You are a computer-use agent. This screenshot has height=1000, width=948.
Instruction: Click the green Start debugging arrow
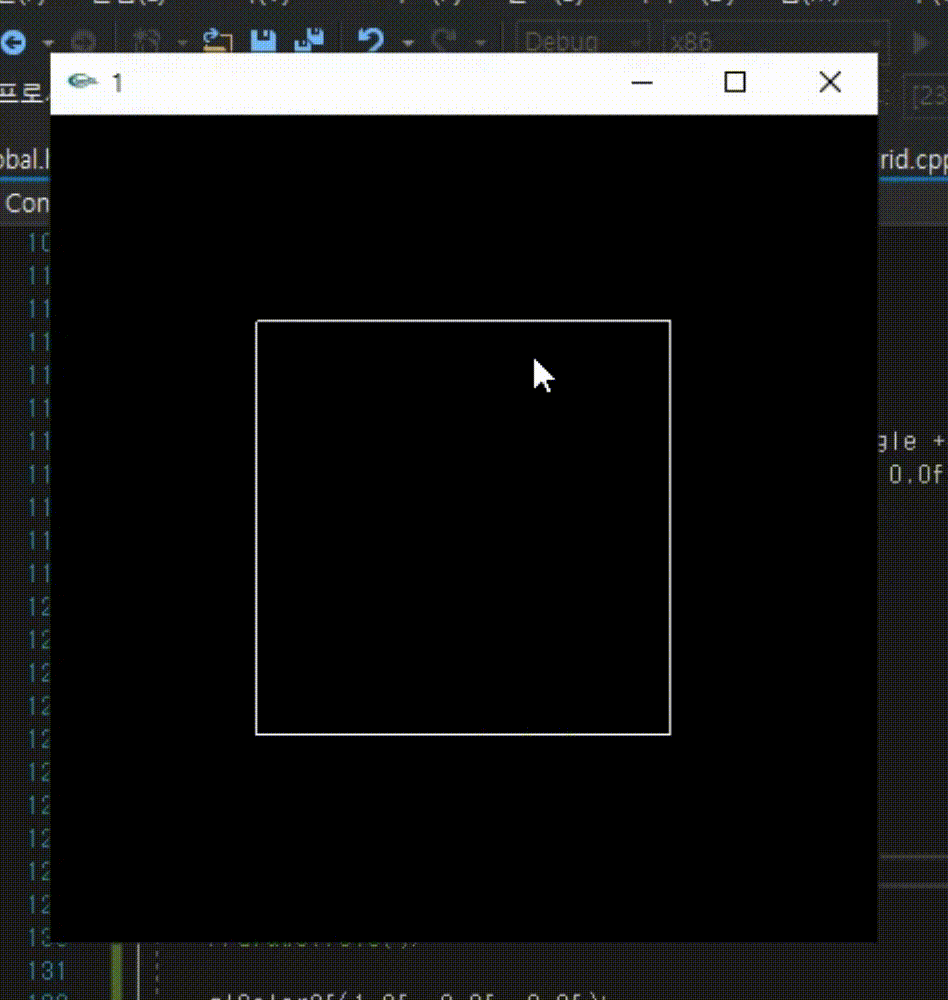920,42
